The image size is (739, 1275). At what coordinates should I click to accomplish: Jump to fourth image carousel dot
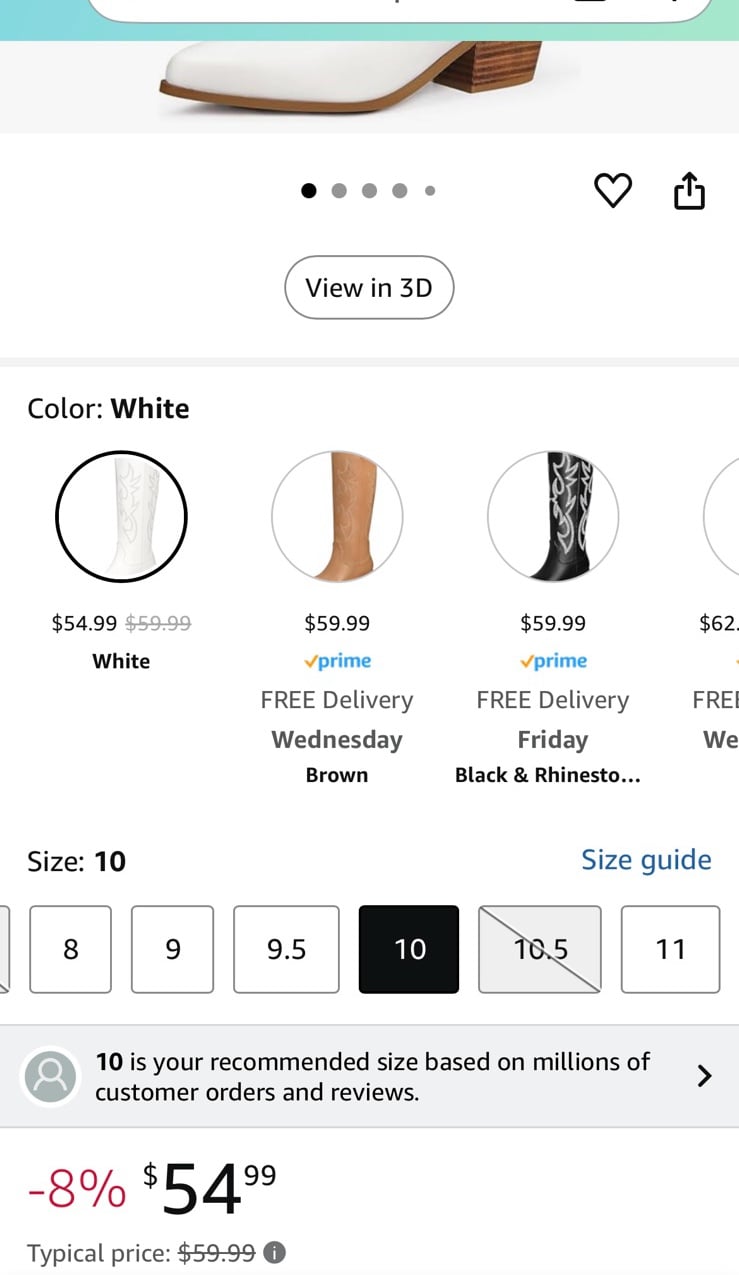(x=400, y=190)
